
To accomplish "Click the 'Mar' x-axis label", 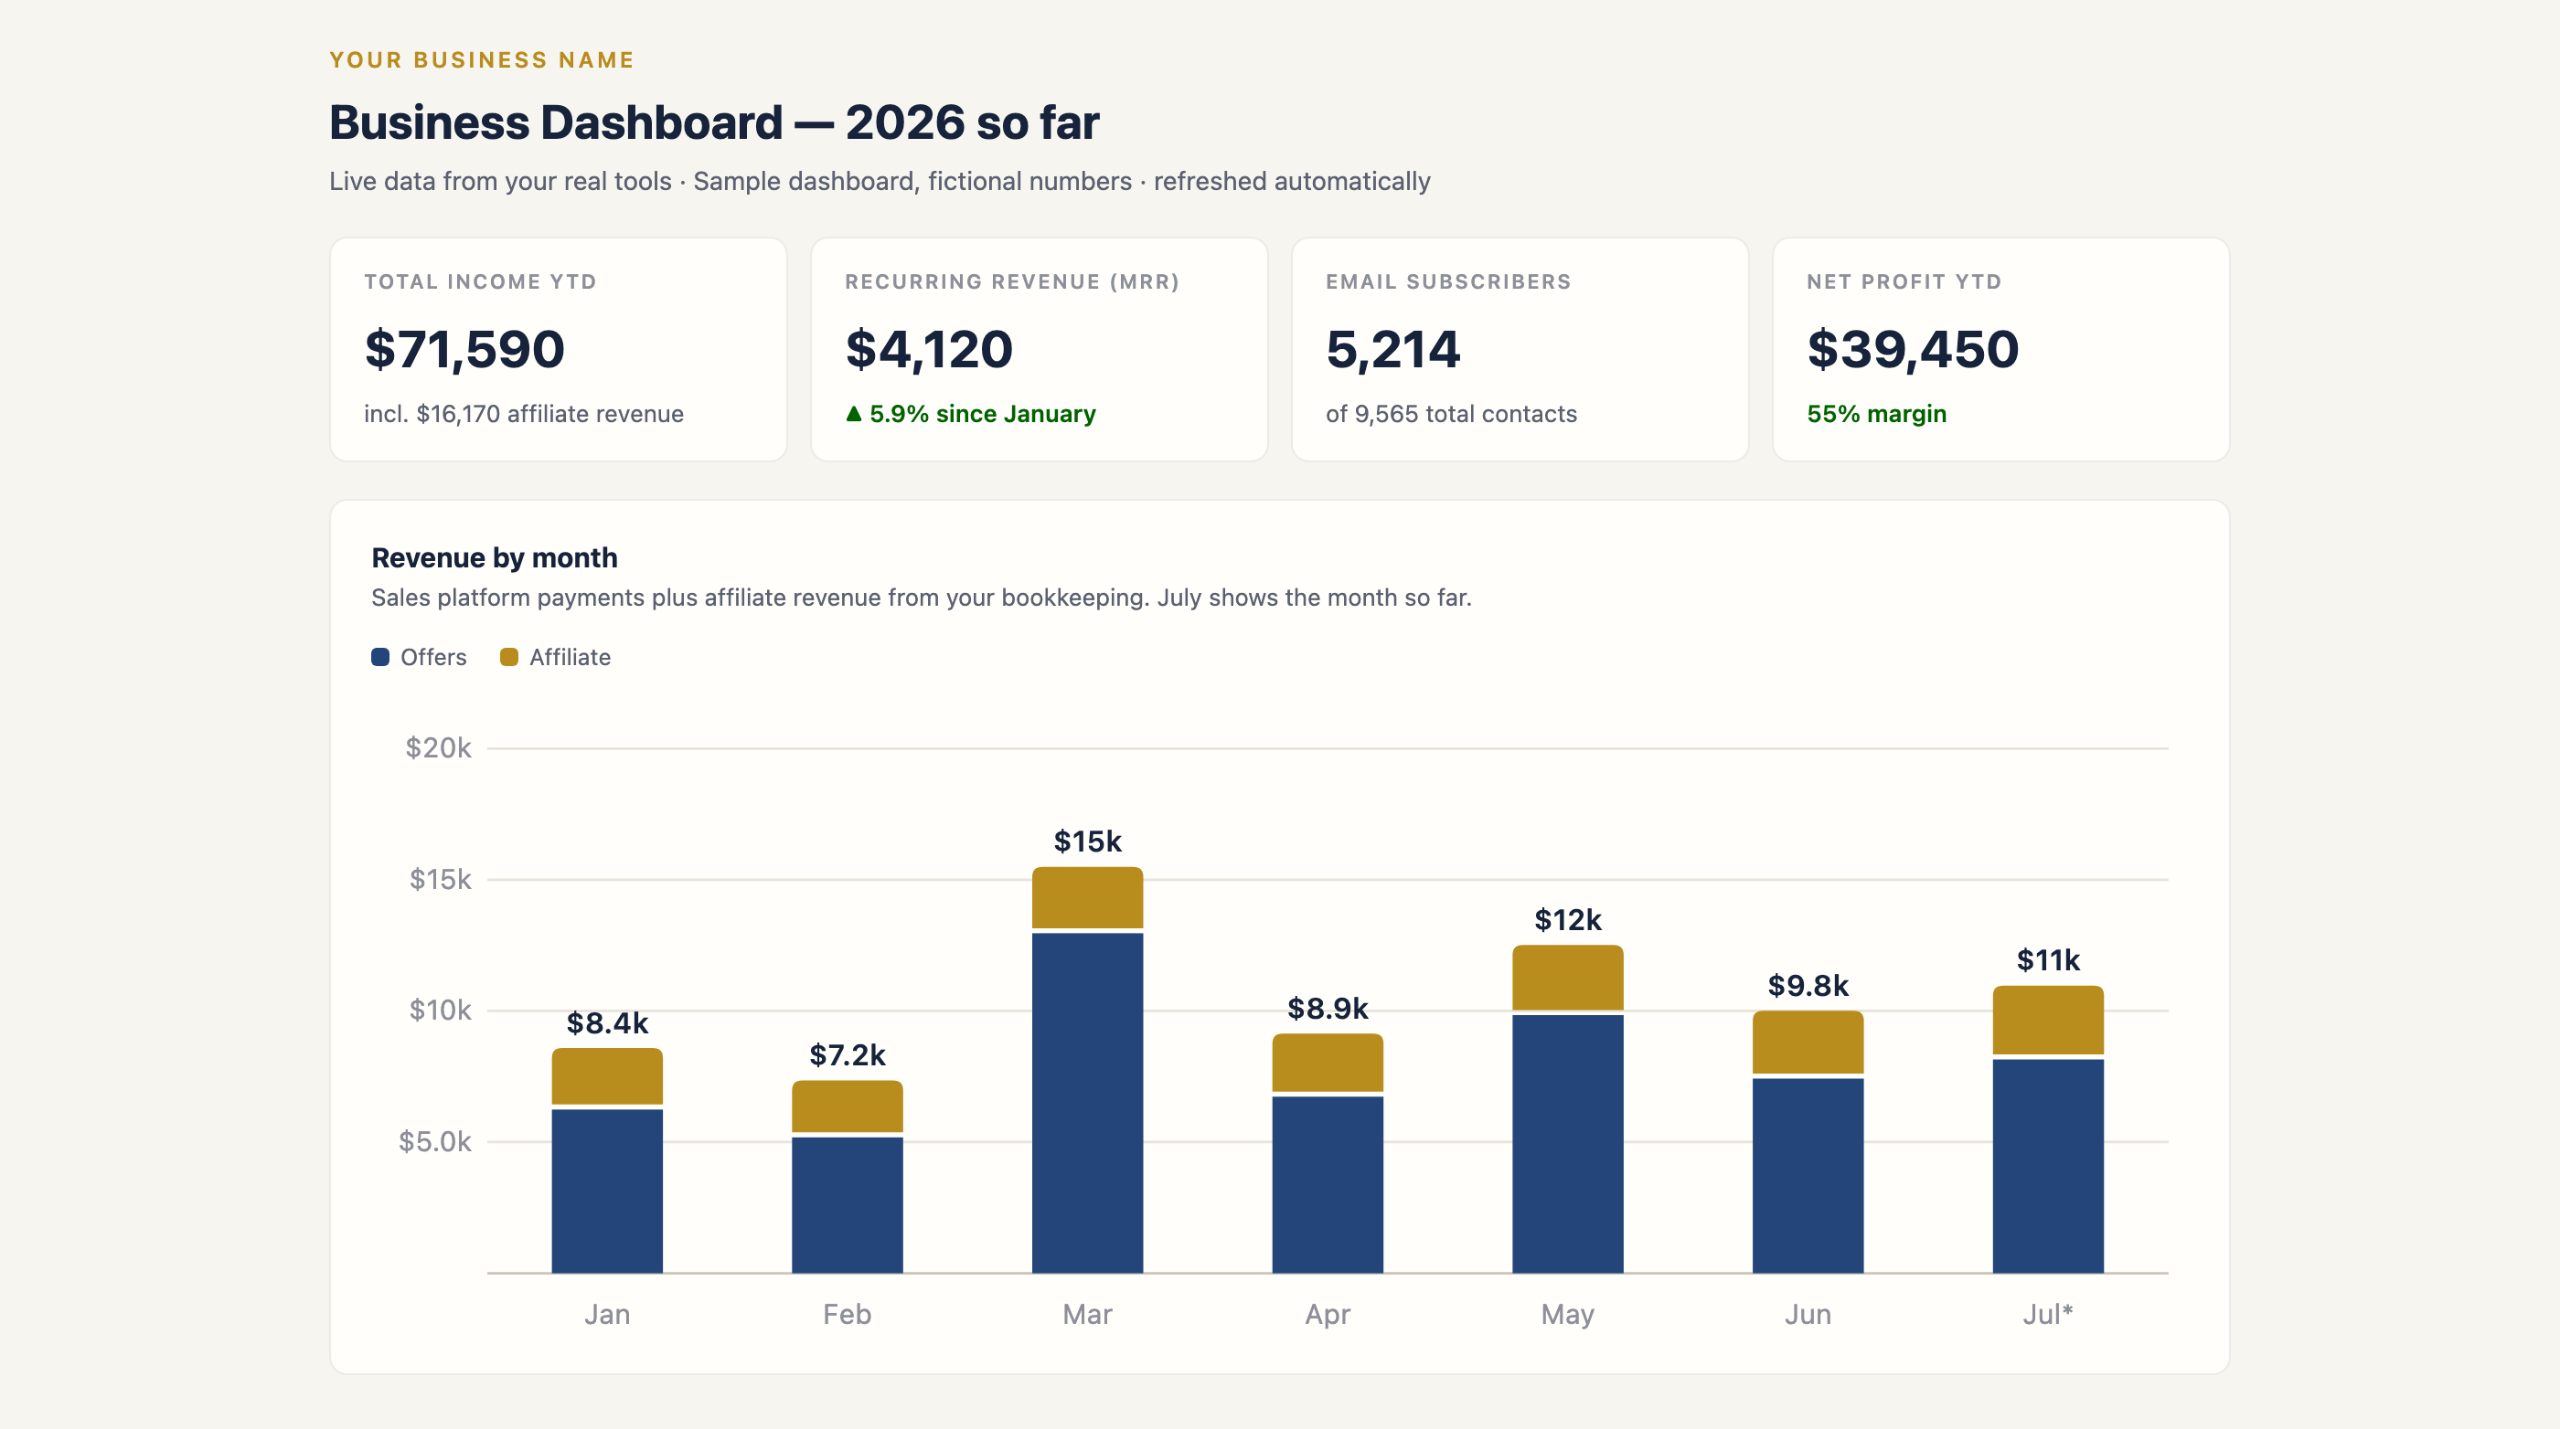I will [1087, 1314].
